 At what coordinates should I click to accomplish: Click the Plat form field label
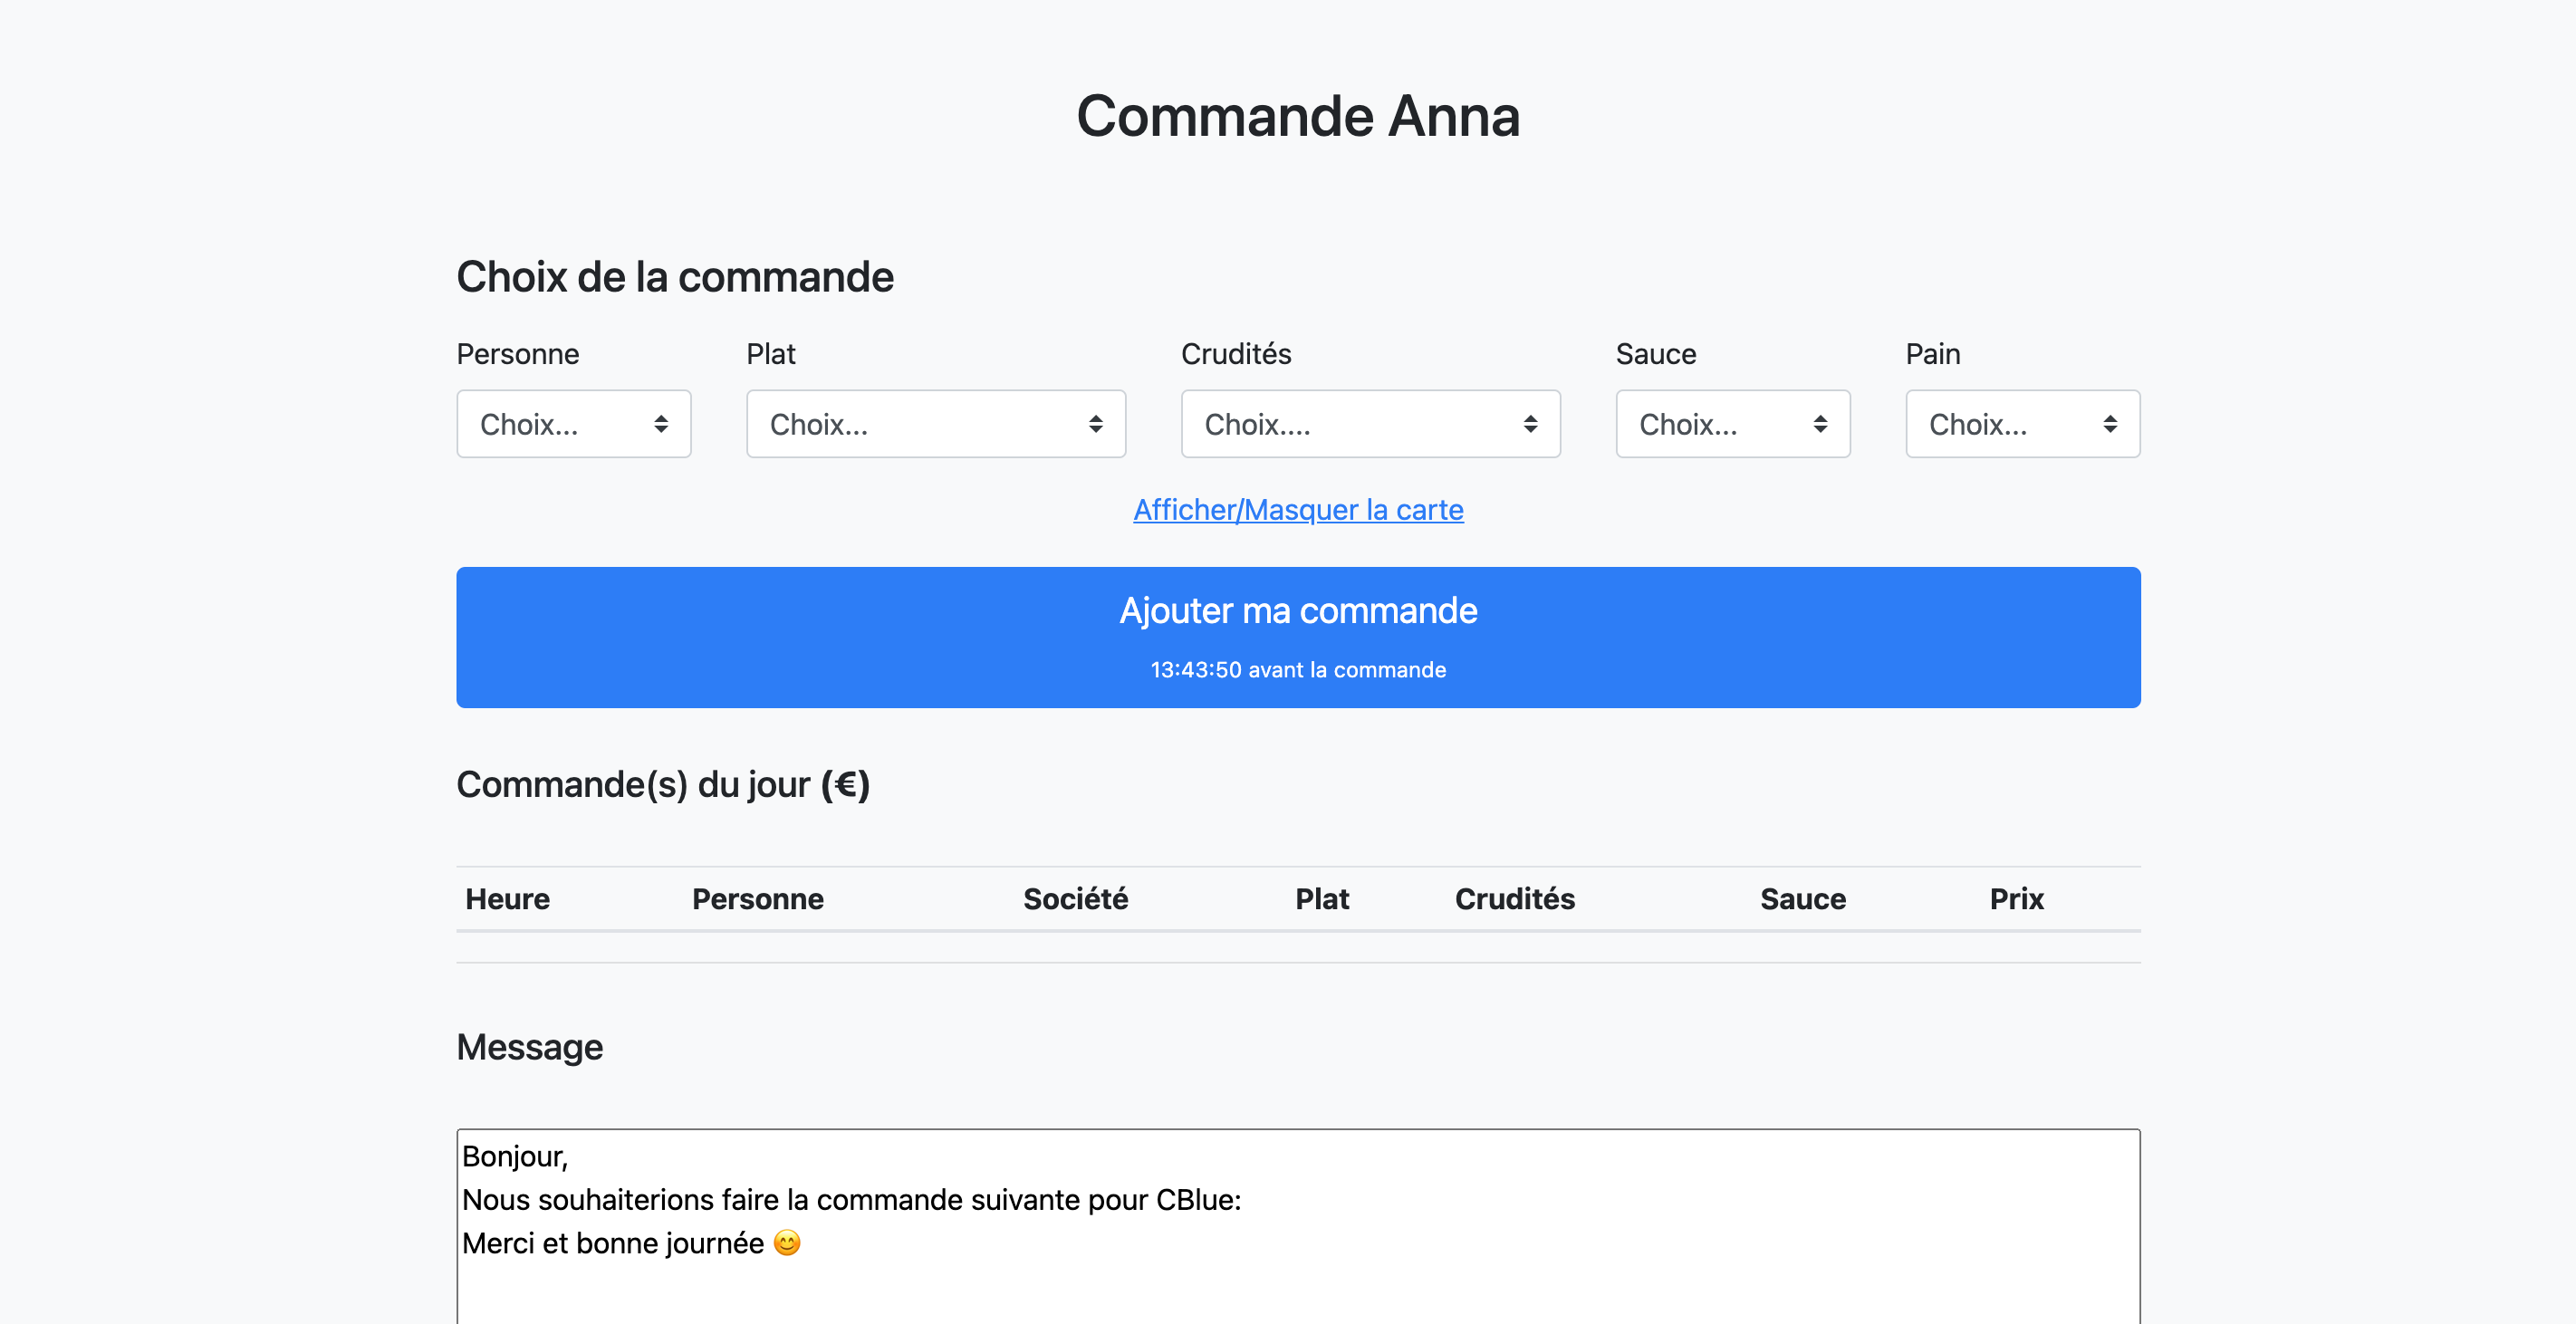(x=770, y=354)
